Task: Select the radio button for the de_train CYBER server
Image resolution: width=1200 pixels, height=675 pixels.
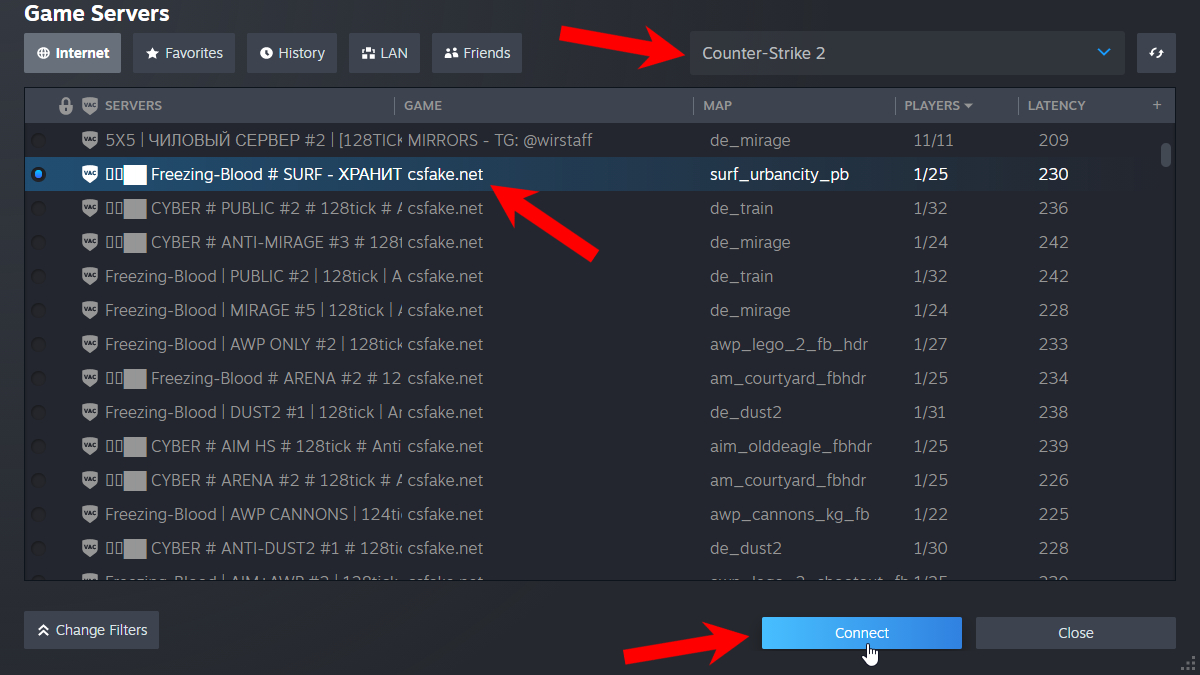Action: [38, 207]
